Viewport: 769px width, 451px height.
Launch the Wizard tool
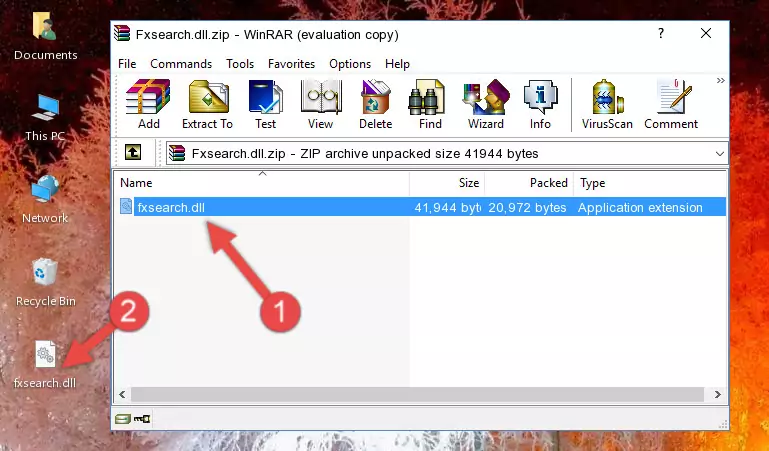(486, 104)
